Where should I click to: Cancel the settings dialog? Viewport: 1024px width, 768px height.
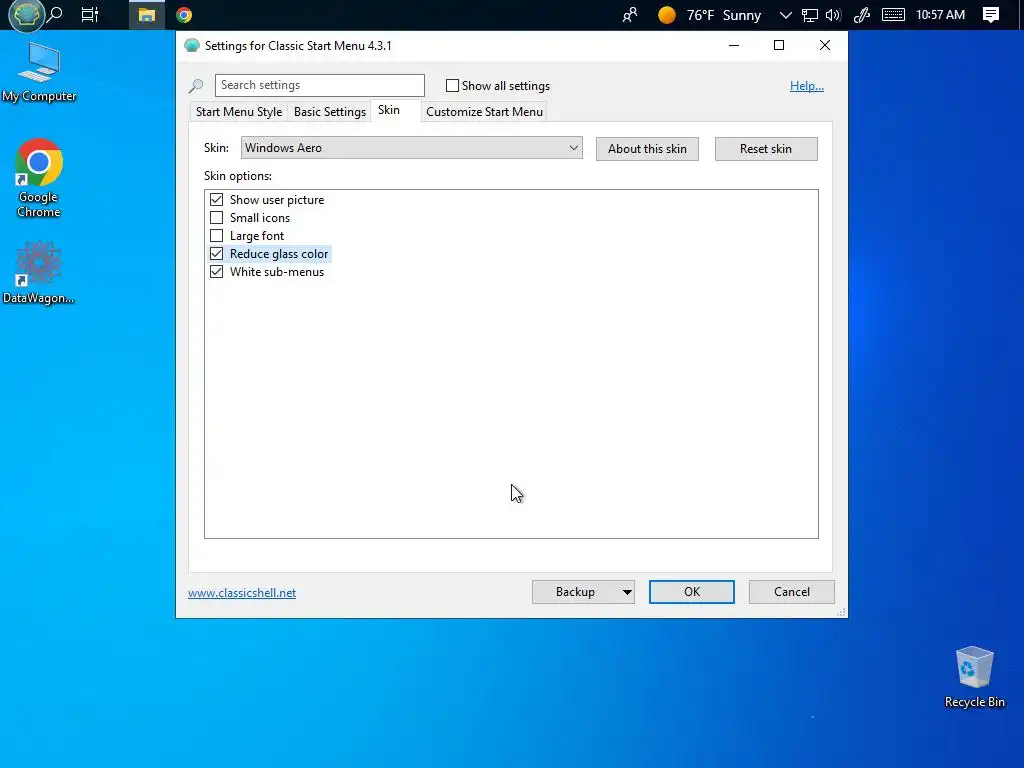point(792,592)
